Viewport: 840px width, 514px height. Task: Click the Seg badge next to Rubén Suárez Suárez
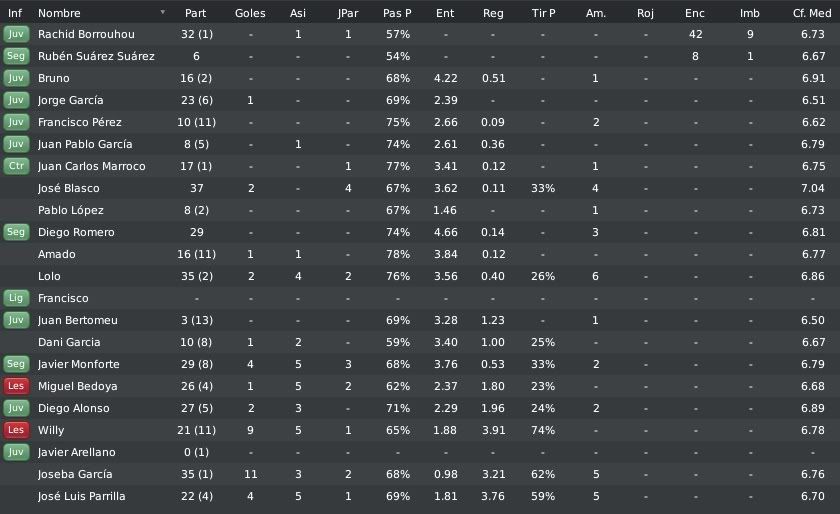coord(16,56)
